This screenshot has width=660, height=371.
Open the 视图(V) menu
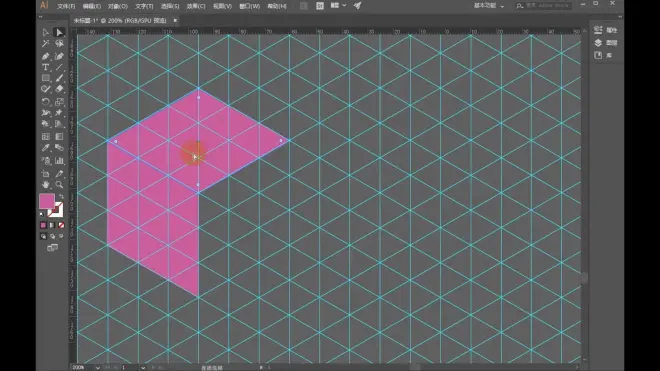pos(222,6)
